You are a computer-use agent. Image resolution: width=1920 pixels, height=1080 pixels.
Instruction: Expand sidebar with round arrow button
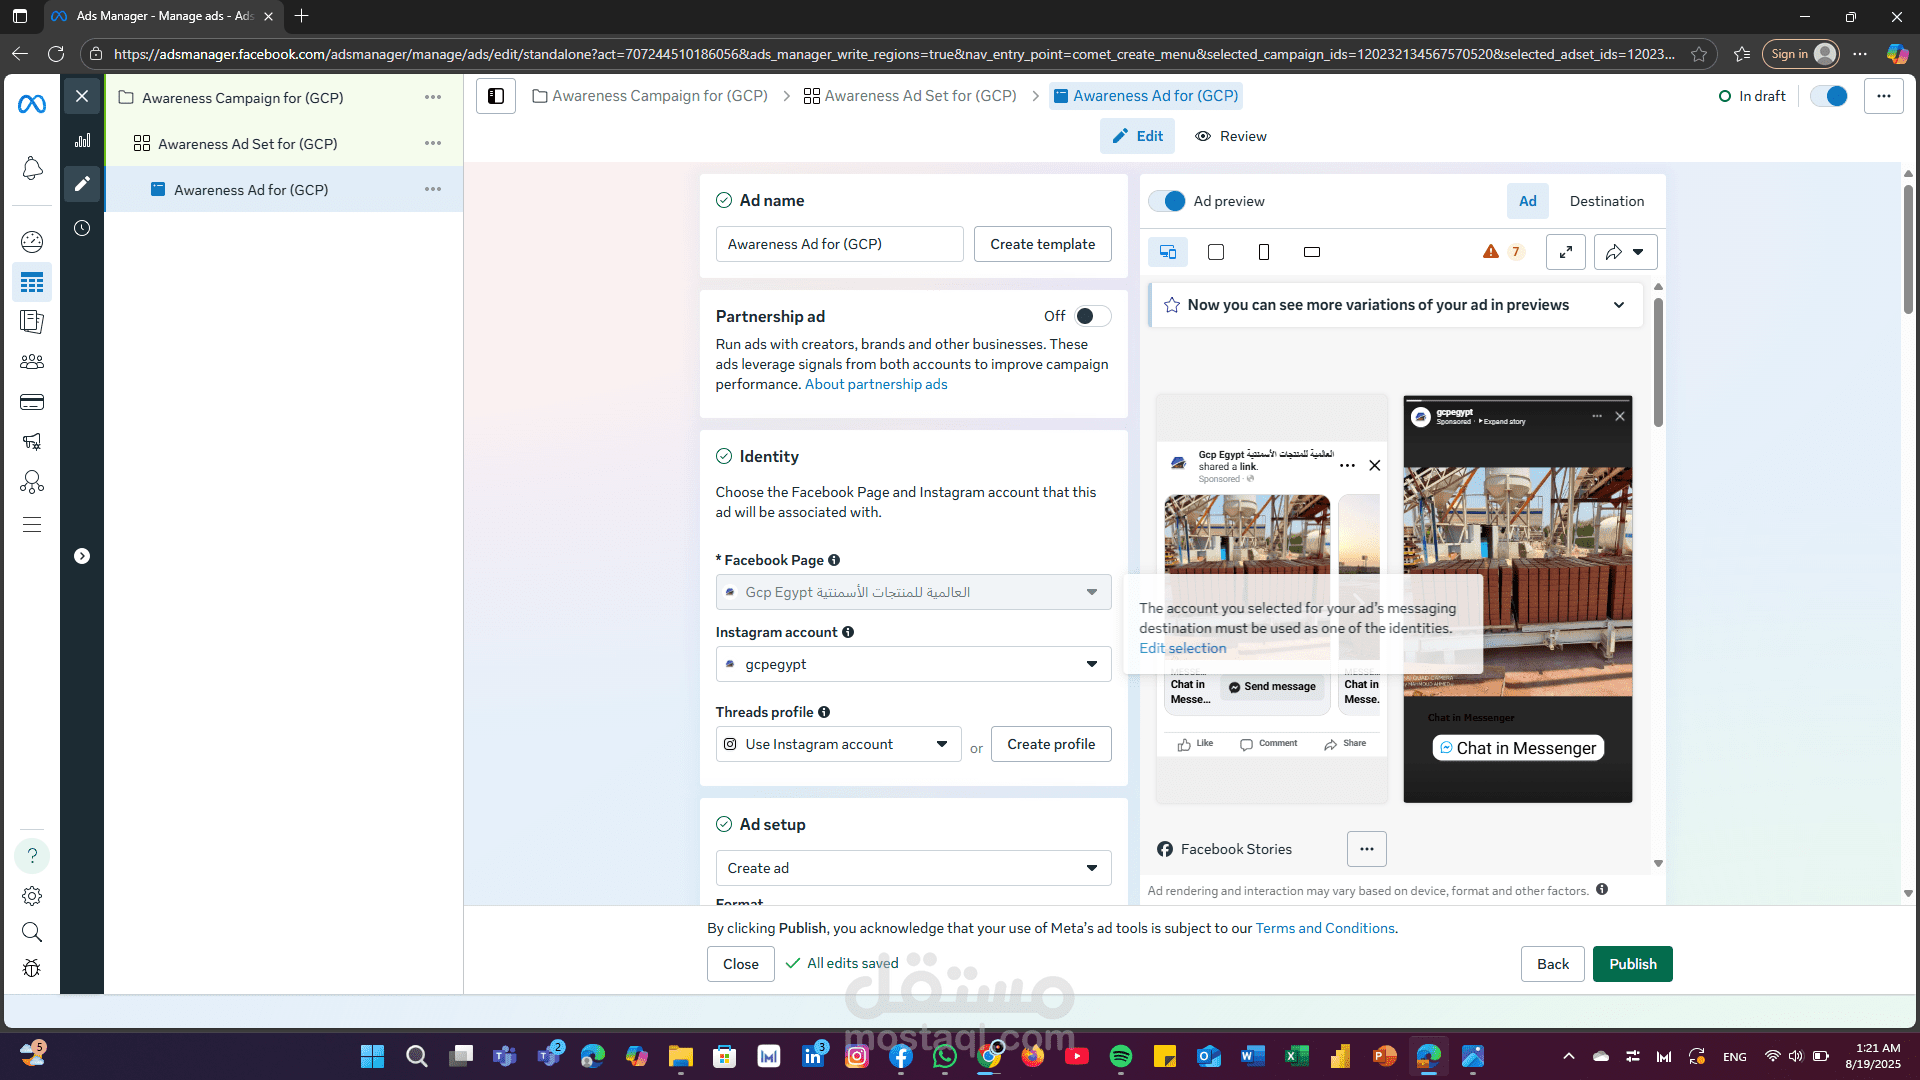pyautogui.click(x=82, y=556)
